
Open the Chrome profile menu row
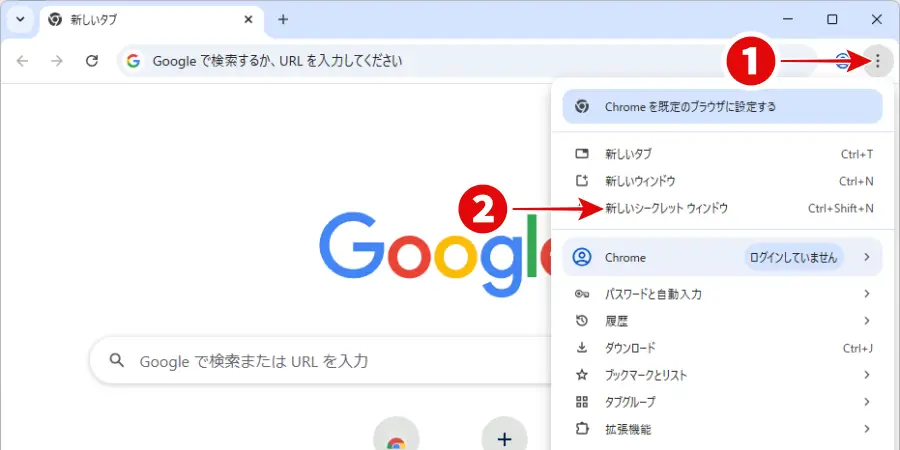(x=722, y=257)
